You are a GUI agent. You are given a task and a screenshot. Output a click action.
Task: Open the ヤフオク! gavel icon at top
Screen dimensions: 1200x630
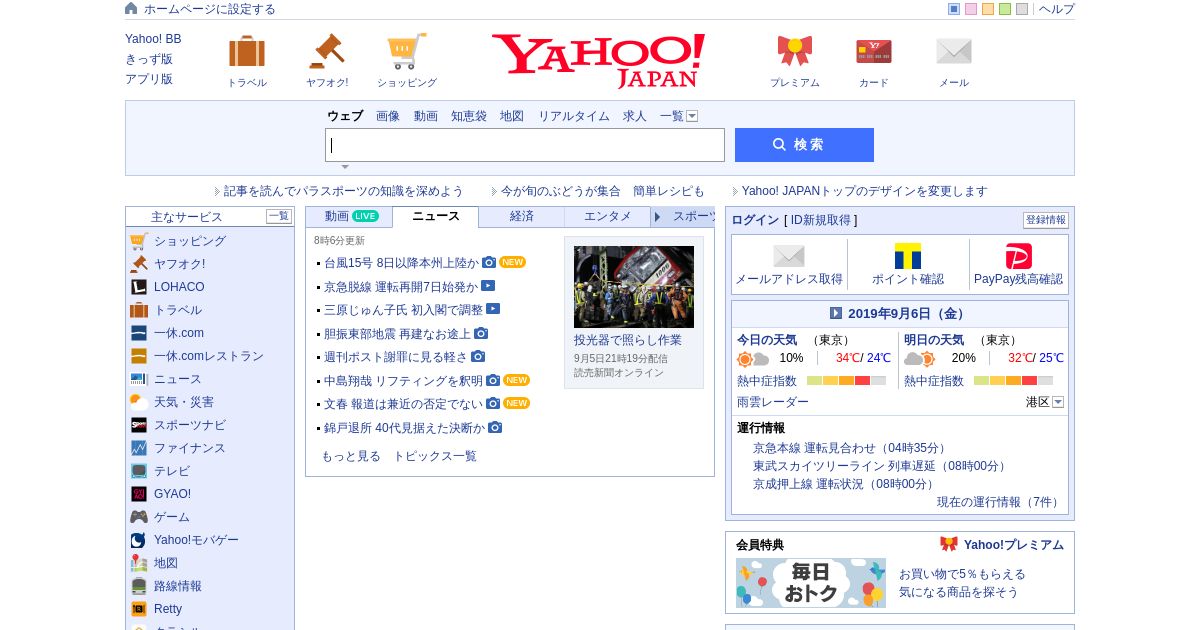(x=326, y=51)
